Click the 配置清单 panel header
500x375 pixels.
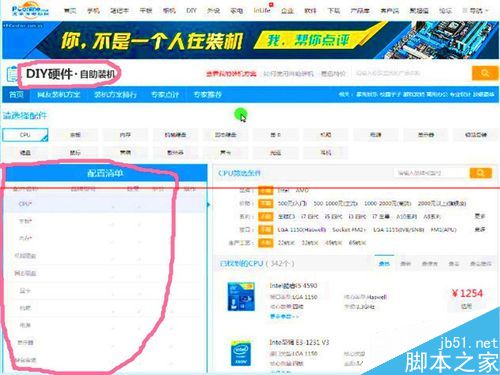[105, 173]
